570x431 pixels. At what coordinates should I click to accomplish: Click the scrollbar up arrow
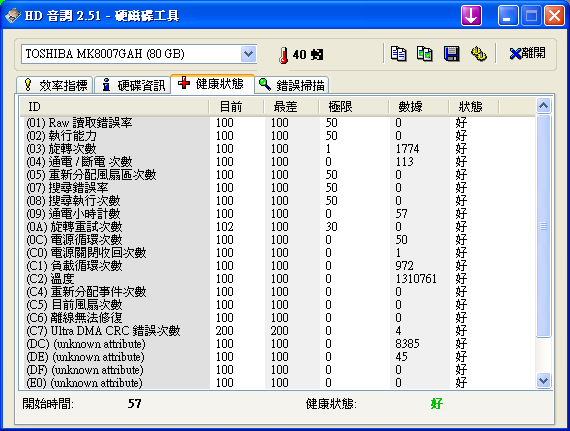(x=543, y=106)
